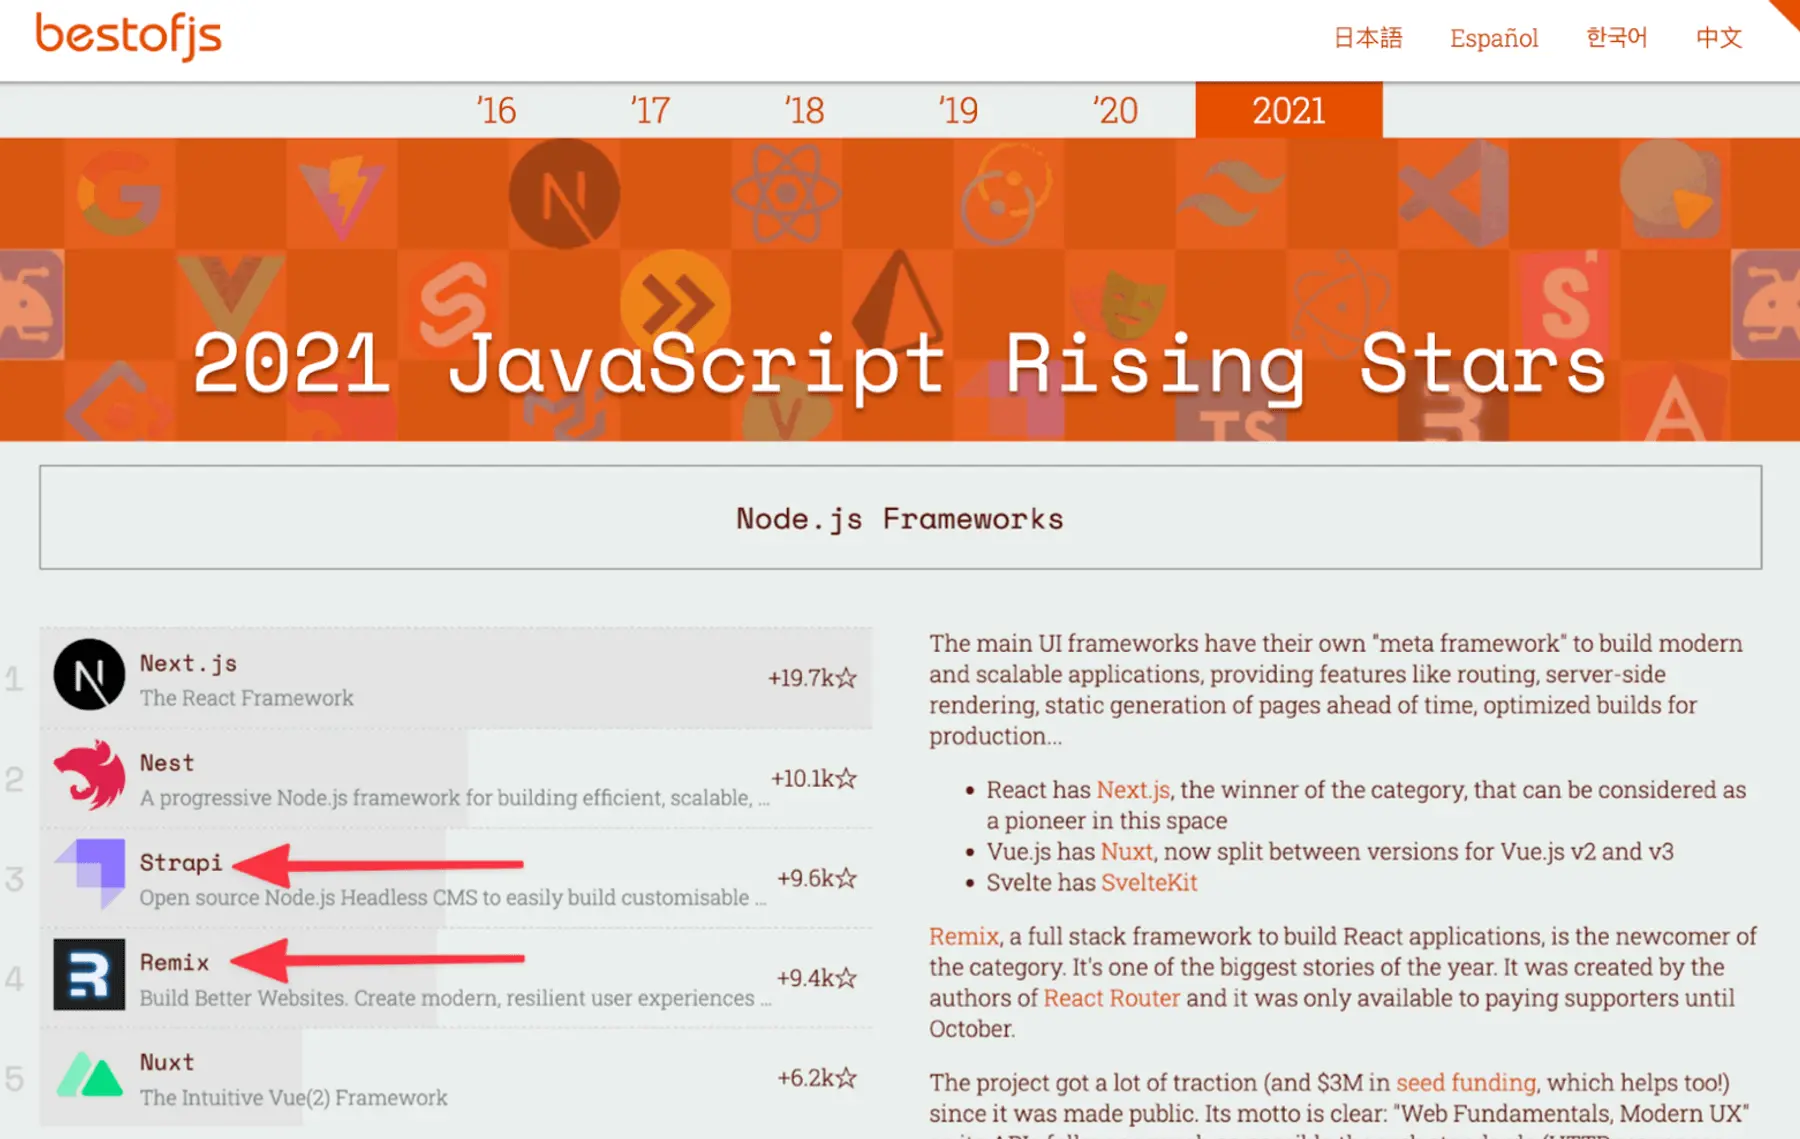This screenshot has width=1800, height=1139.
Task: Follow the Nuxt link in the bullet list
Action: [x=1128, y=852]
